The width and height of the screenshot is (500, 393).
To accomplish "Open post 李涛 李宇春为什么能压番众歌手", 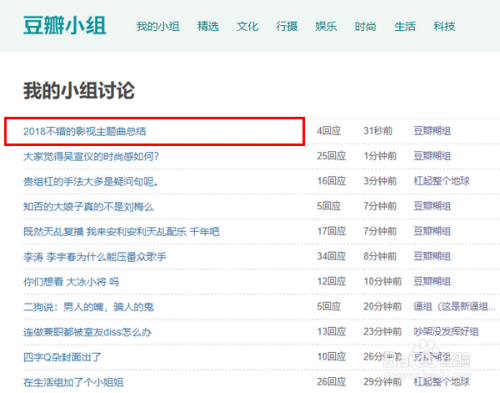I will pos(95,257).
